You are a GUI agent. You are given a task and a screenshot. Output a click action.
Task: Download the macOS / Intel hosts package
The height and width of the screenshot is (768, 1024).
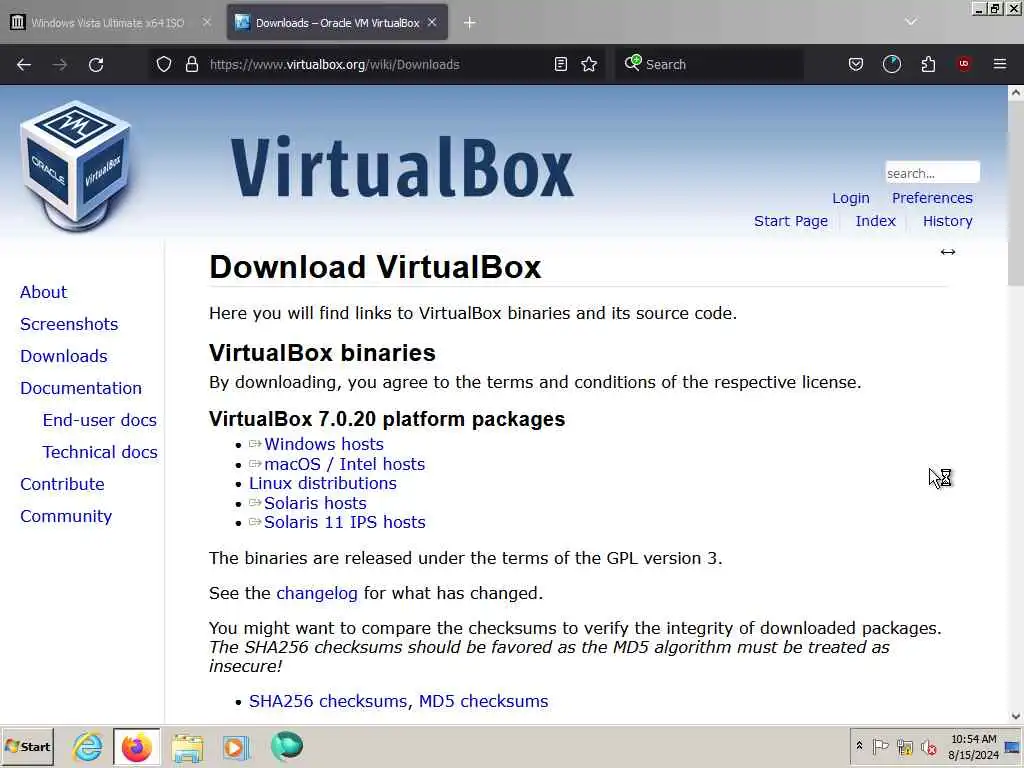point(344,464)
